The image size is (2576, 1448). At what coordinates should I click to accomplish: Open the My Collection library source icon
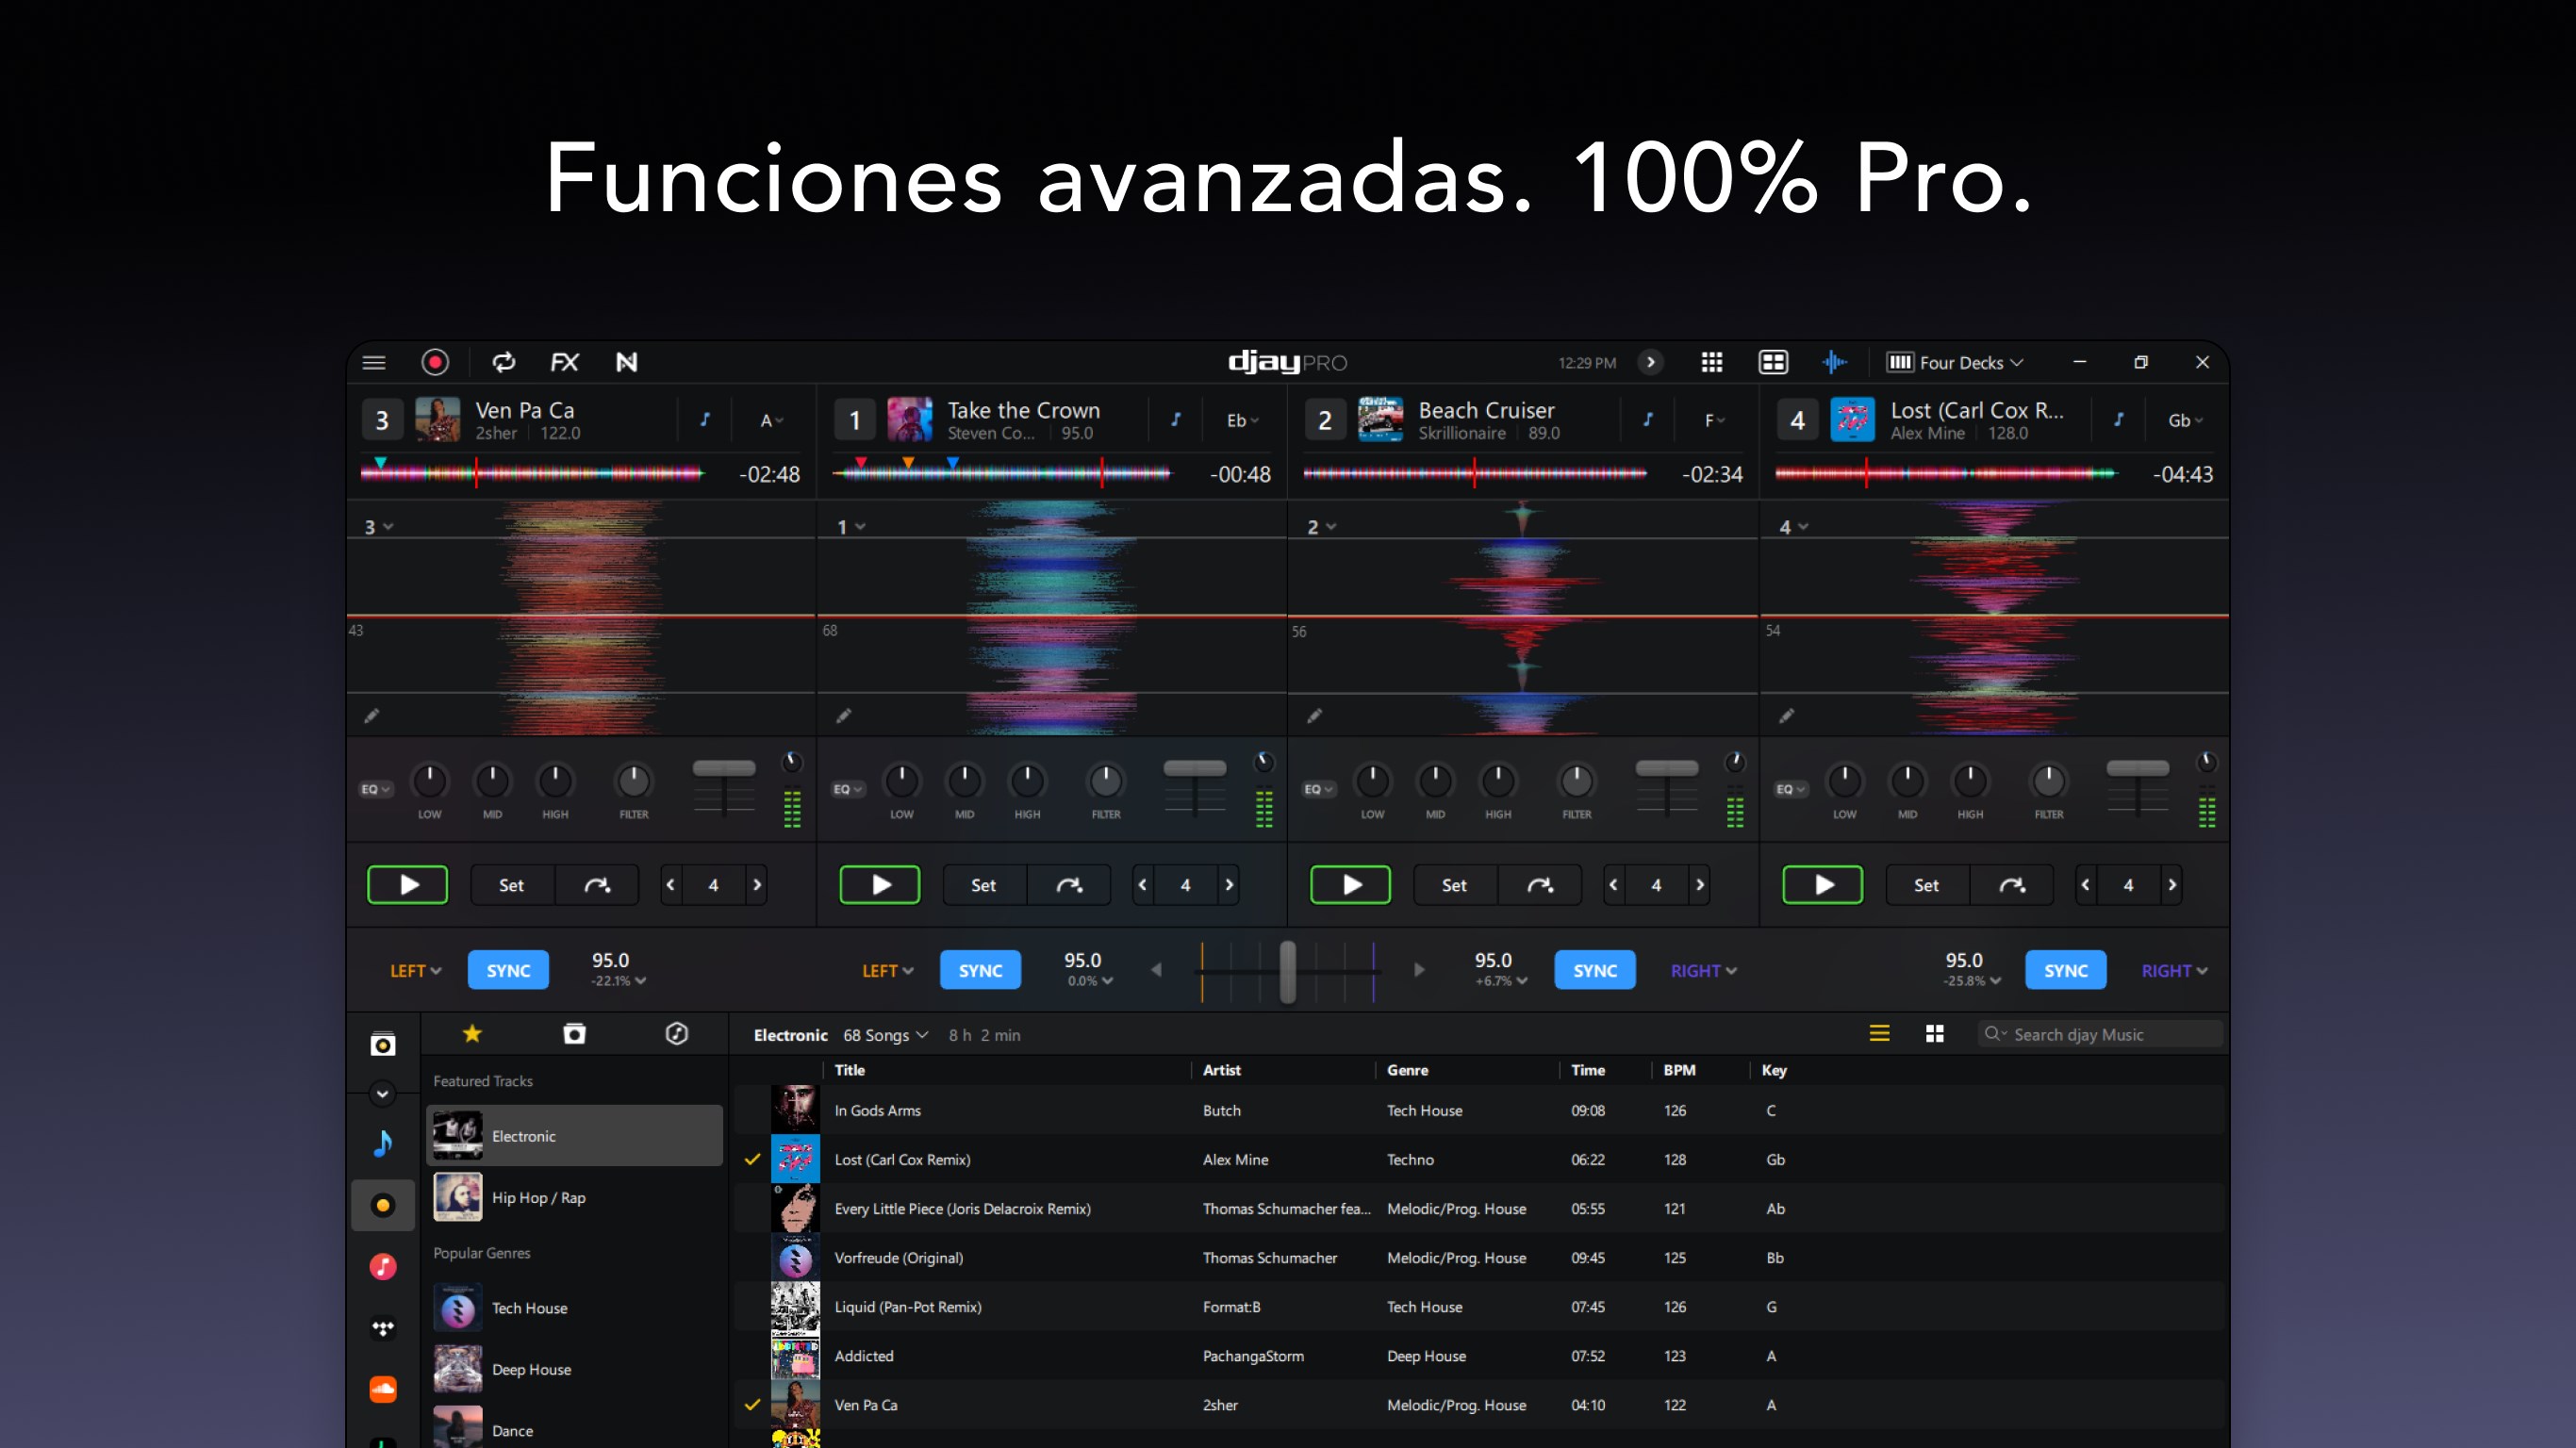tap(383, 1045)
